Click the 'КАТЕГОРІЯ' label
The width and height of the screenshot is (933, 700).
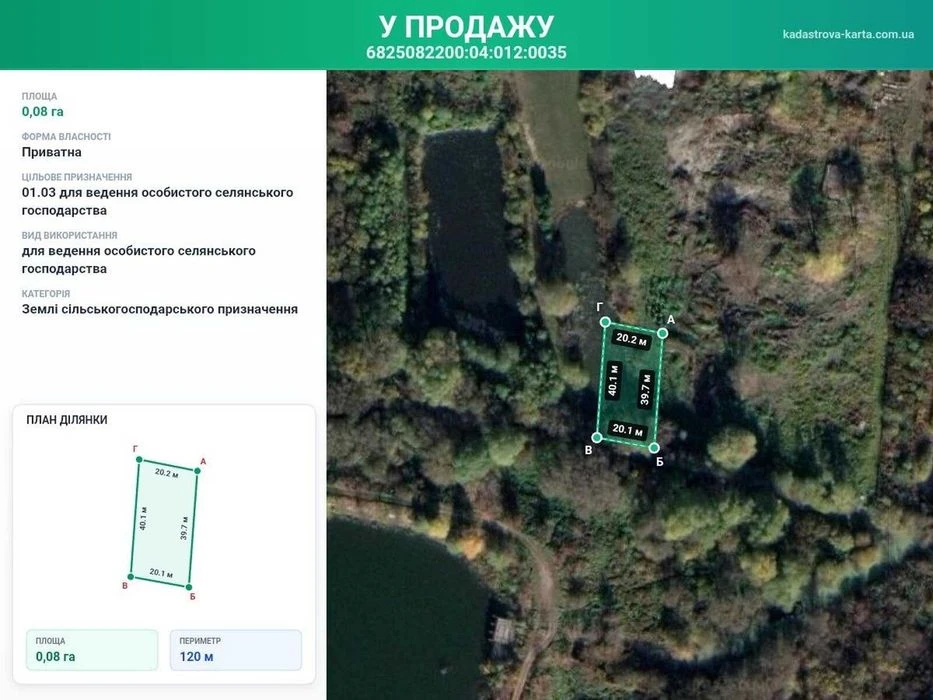(x=46, y=293)
